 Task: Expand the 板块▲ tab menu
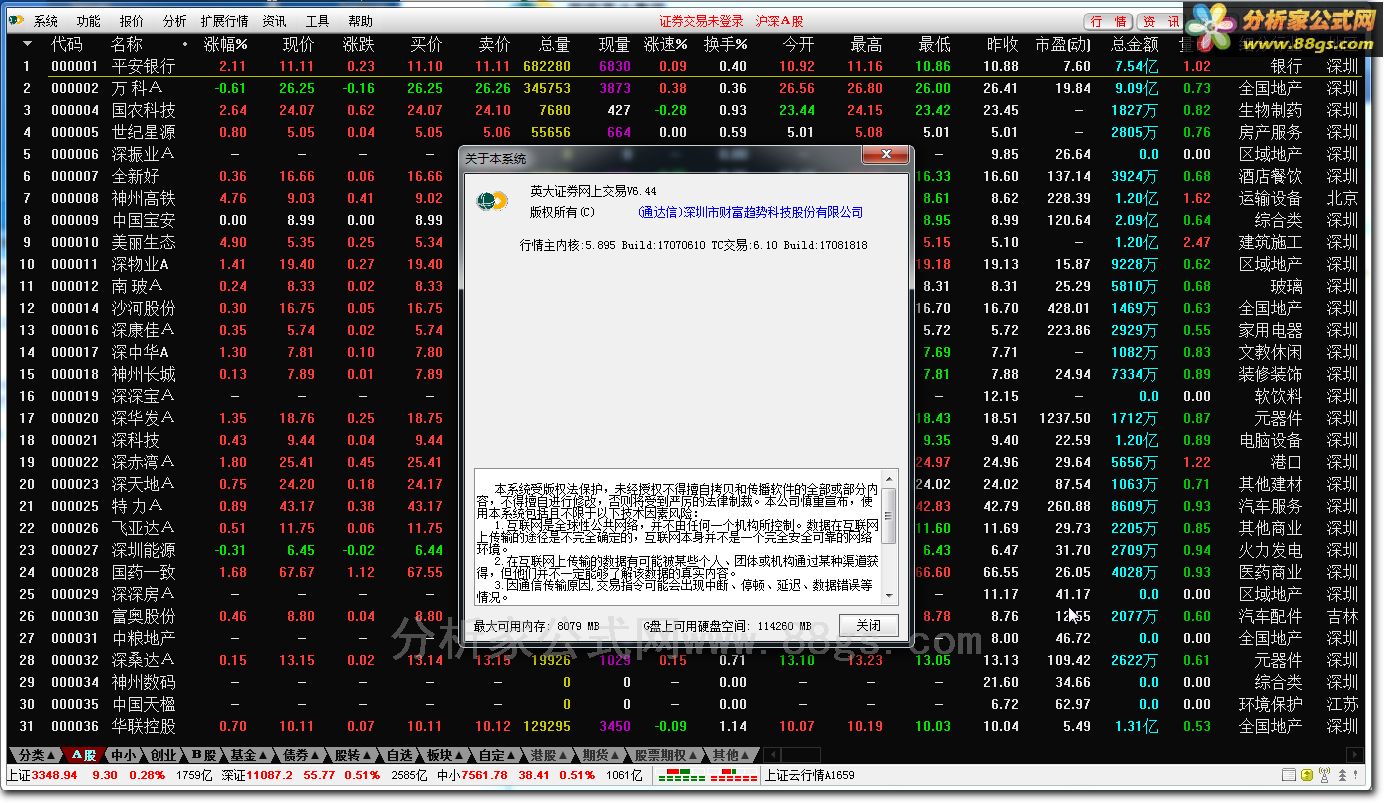pos(446,755)
